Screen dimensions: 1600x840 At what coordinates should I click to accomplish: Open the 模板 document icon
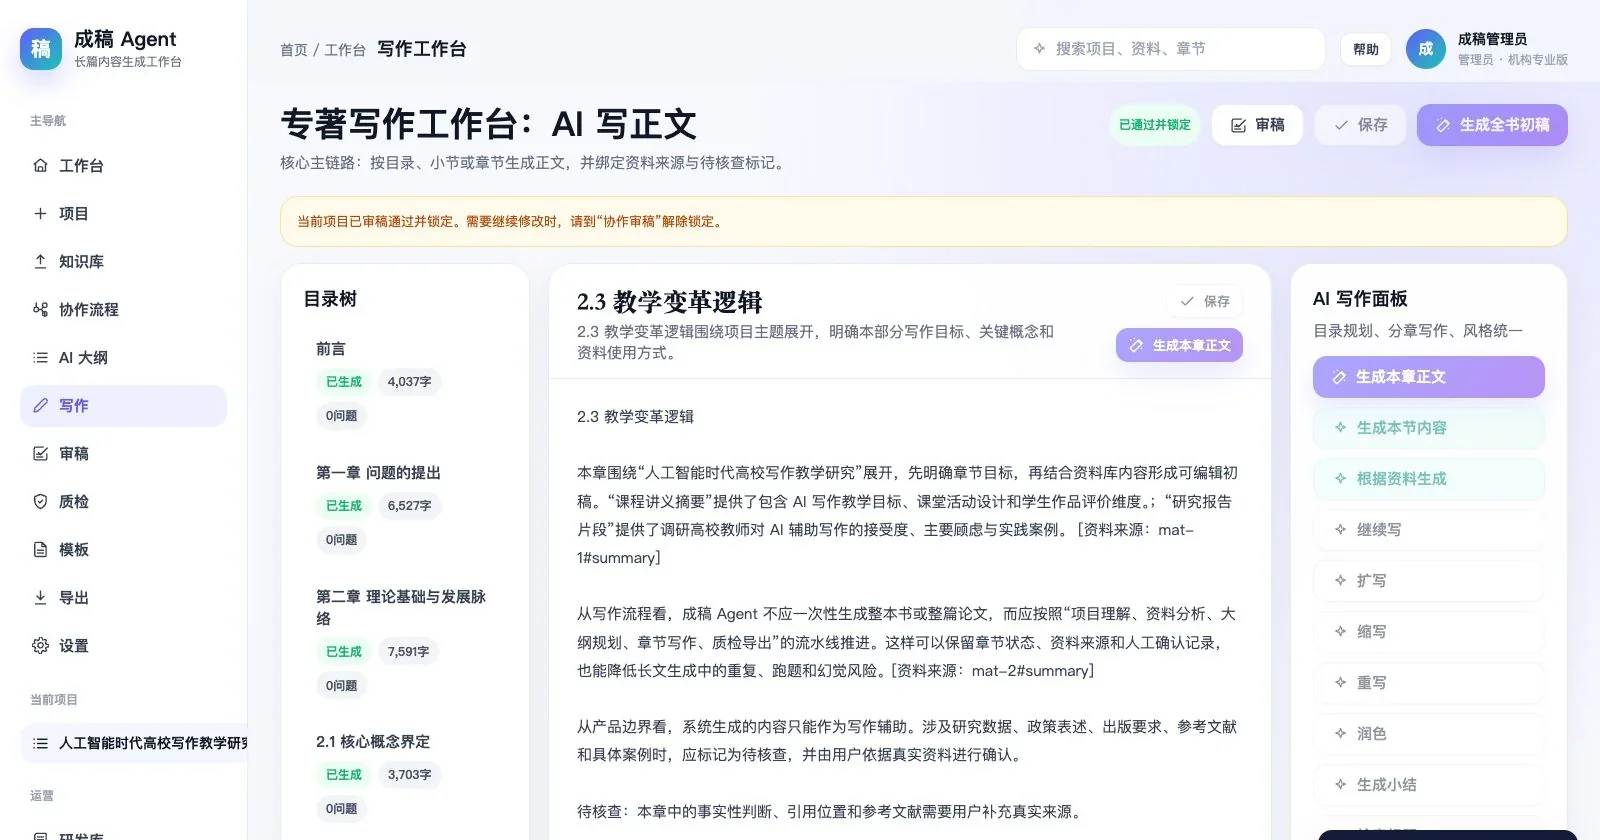point(40,549)
